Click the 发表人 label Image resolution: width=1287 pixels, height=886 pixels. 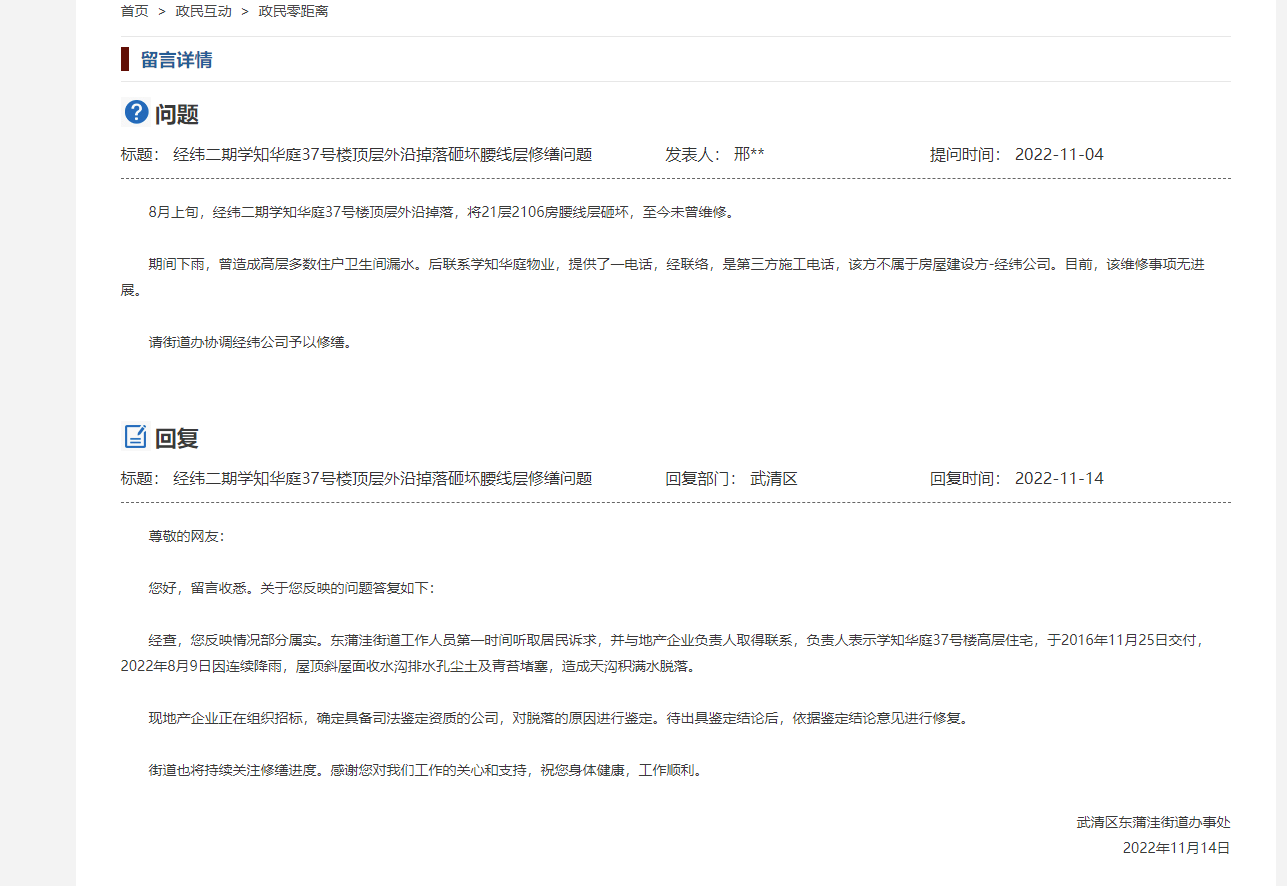[692, 155]
